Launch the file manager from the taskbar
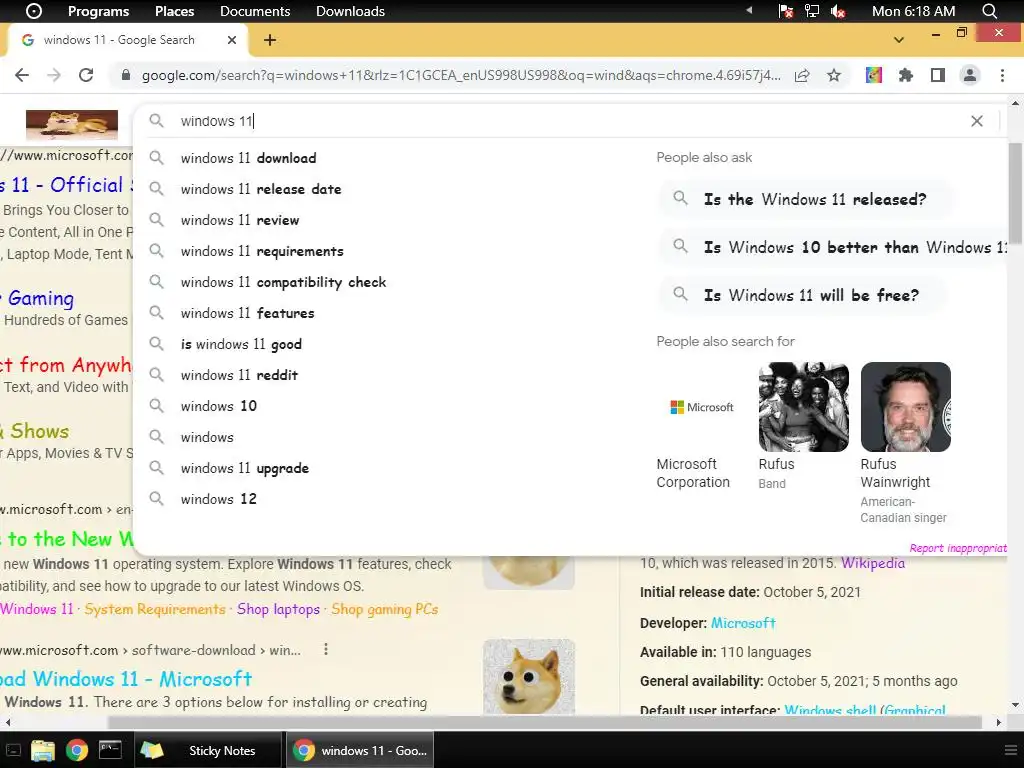This screenshot has width=1024, height=768. tap(43, 750)
